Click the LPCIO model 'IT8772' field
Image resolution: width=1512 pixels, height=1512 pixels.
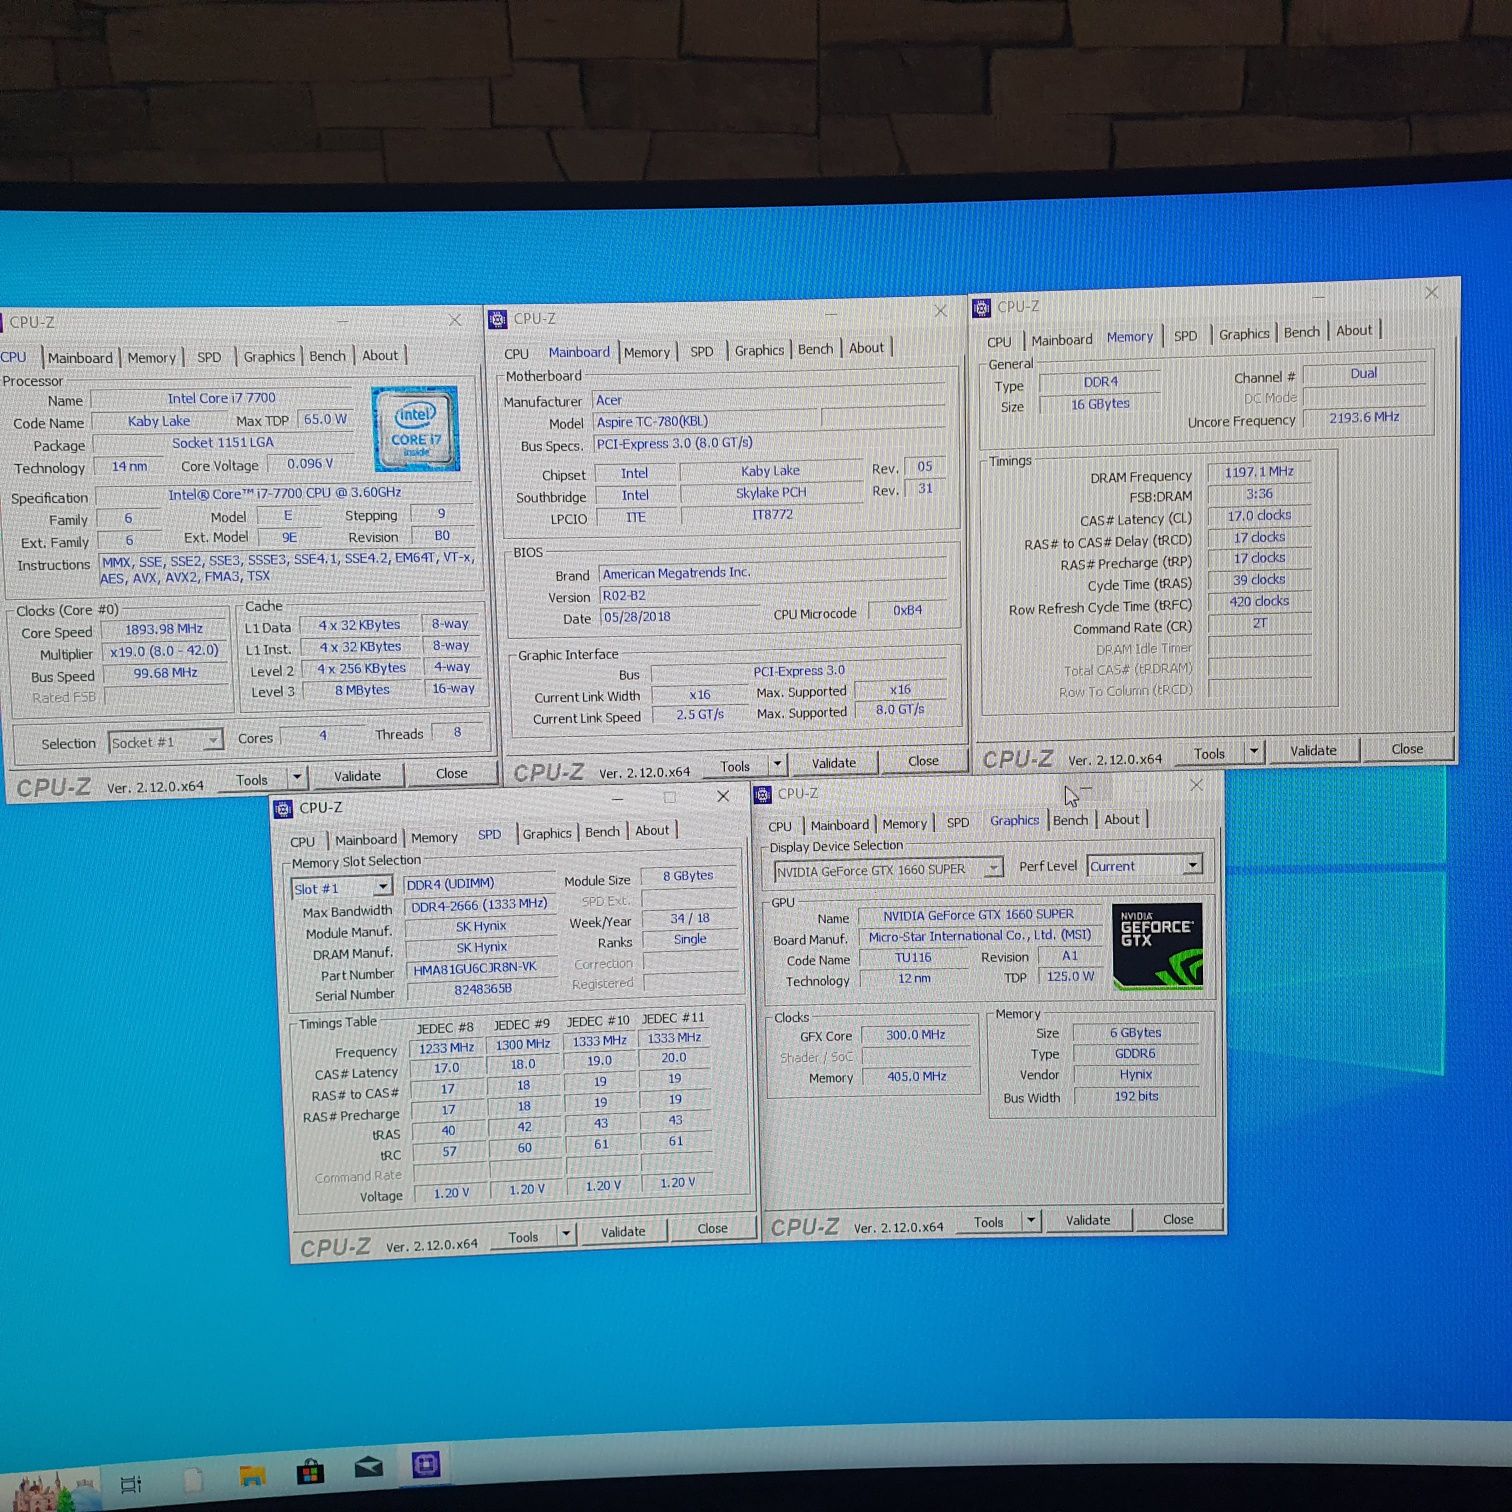(x=772, y=514)
